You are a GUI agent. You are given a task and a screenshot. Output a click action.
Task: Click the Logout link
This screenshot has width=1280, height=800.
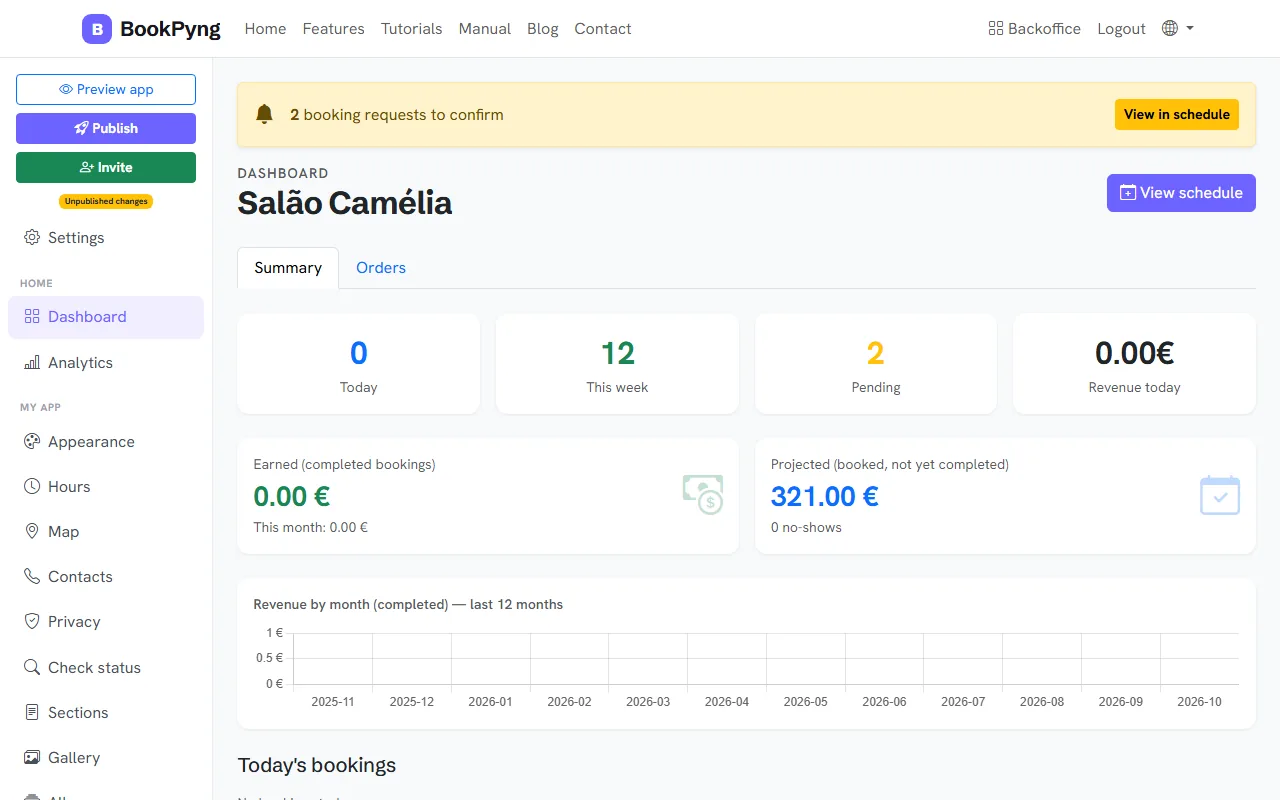pos(1121,29)
